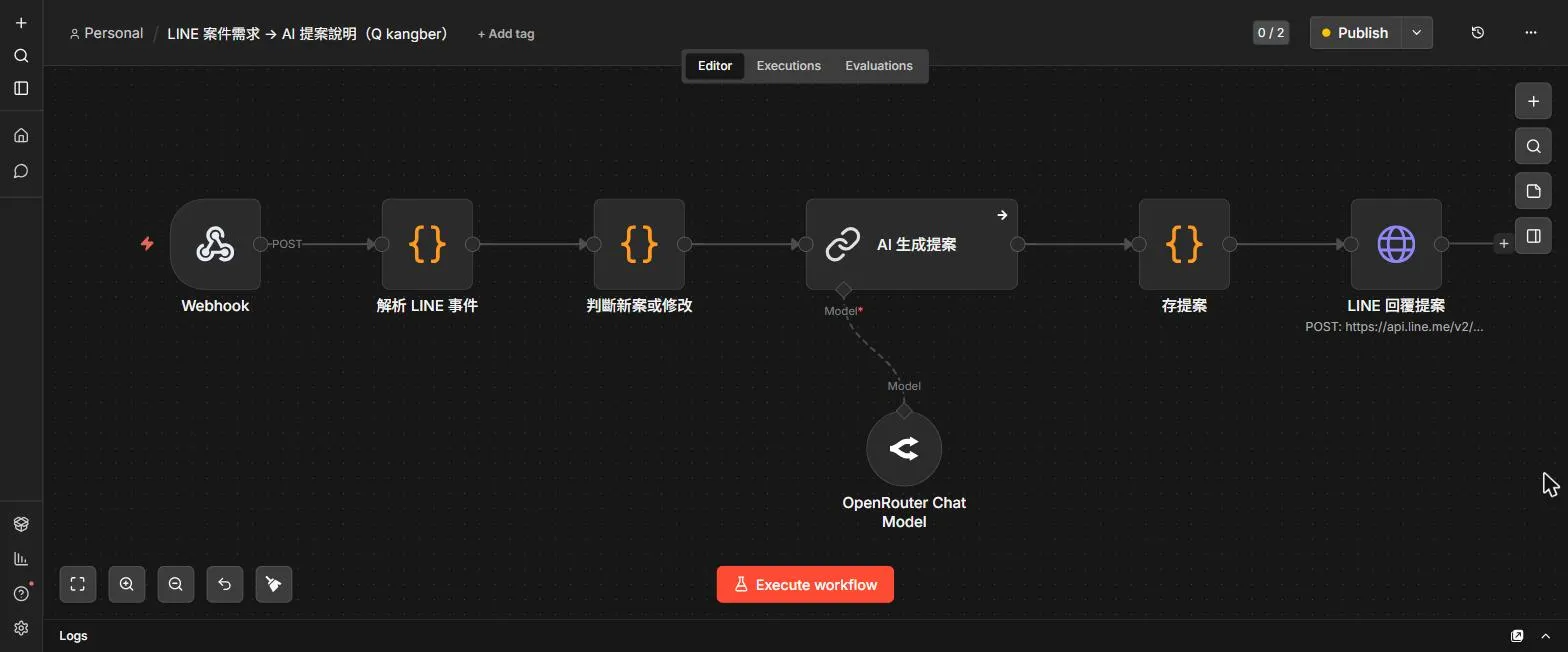Select the AI 生成提案 chain node

click(x=912, y=244)
